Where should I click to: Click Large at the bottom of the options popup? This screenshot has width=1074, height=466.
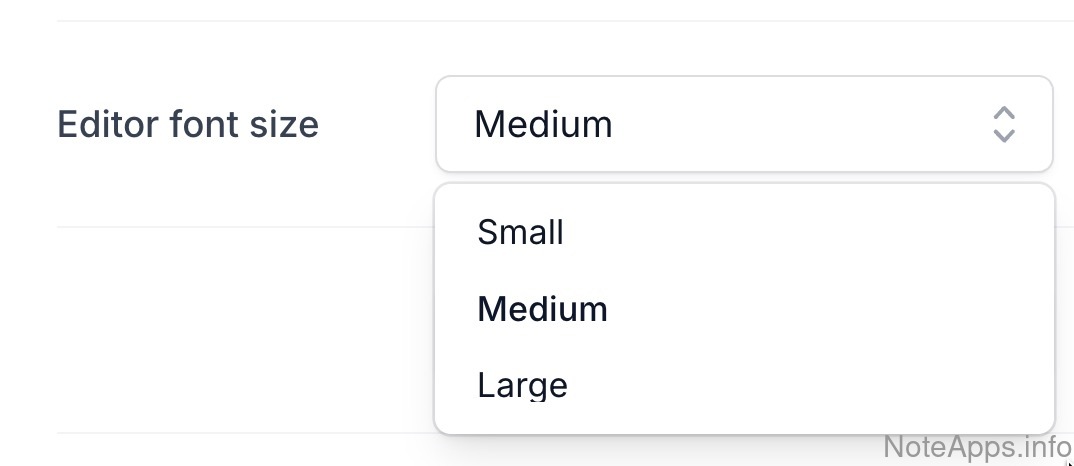point(522,385)
